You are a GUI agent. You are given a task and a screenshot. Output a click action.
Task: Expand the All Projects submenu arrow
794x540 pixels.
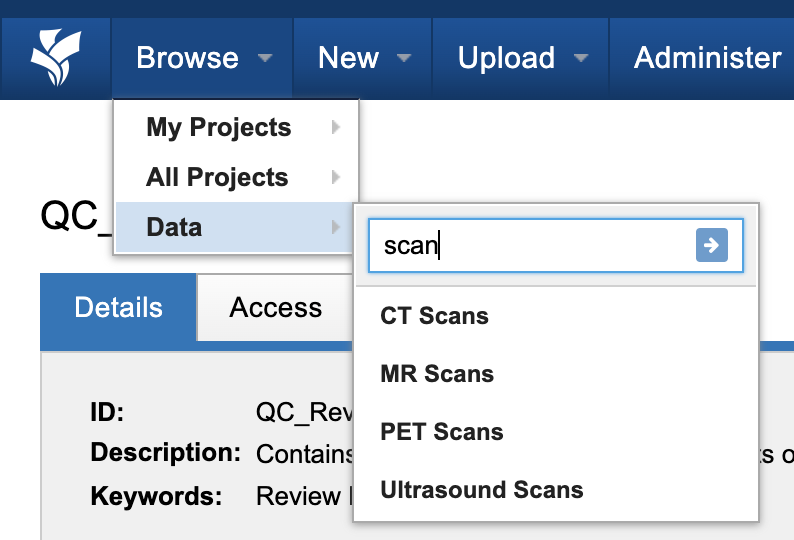pyautogui.click(x=336, y=178)
